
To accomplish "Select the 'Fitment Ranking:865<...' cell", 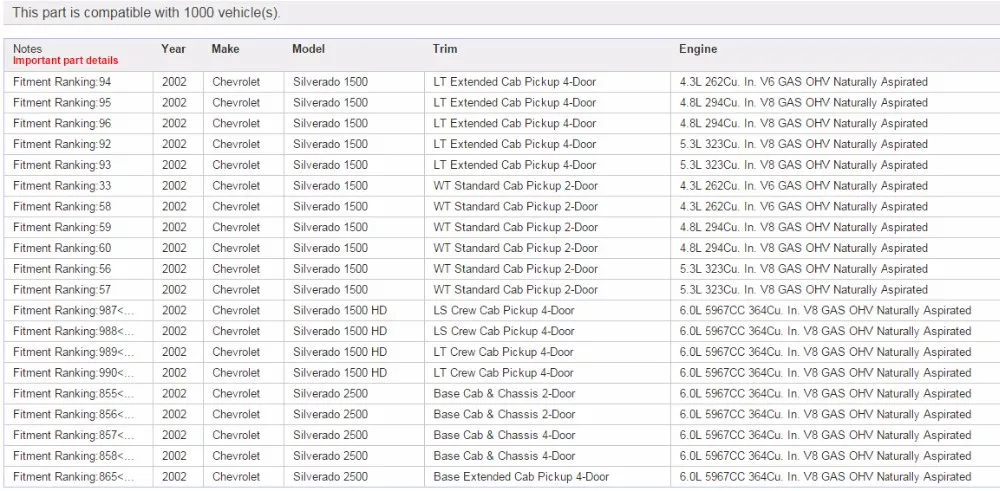I will coord(78,477).
